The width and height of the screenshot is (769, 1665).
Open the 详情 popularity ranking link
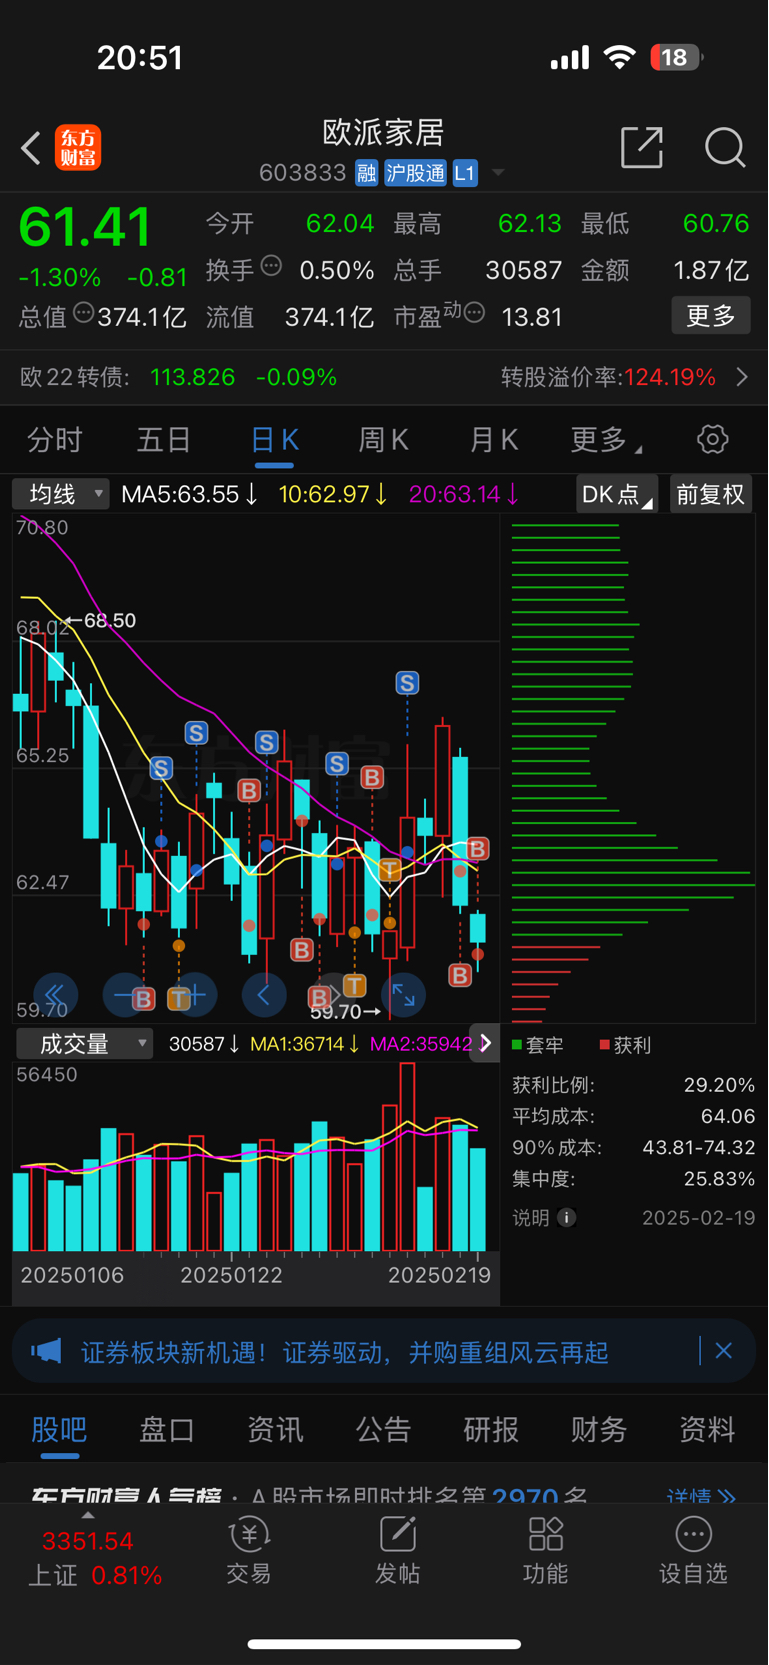pos(701,1496)
